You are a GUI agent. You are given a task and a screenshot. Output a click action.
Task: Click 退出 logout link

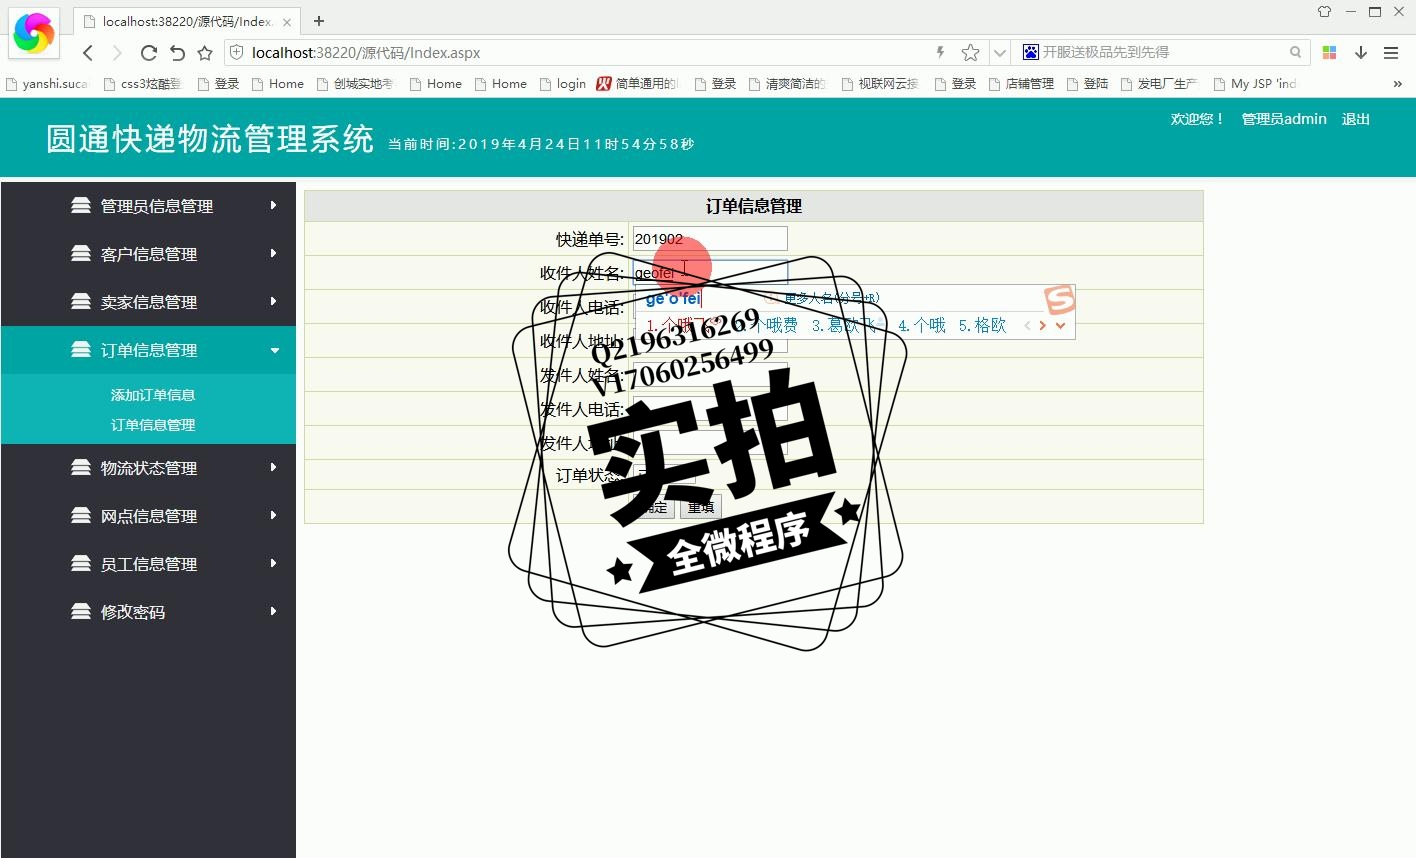tap(1355, 119)
